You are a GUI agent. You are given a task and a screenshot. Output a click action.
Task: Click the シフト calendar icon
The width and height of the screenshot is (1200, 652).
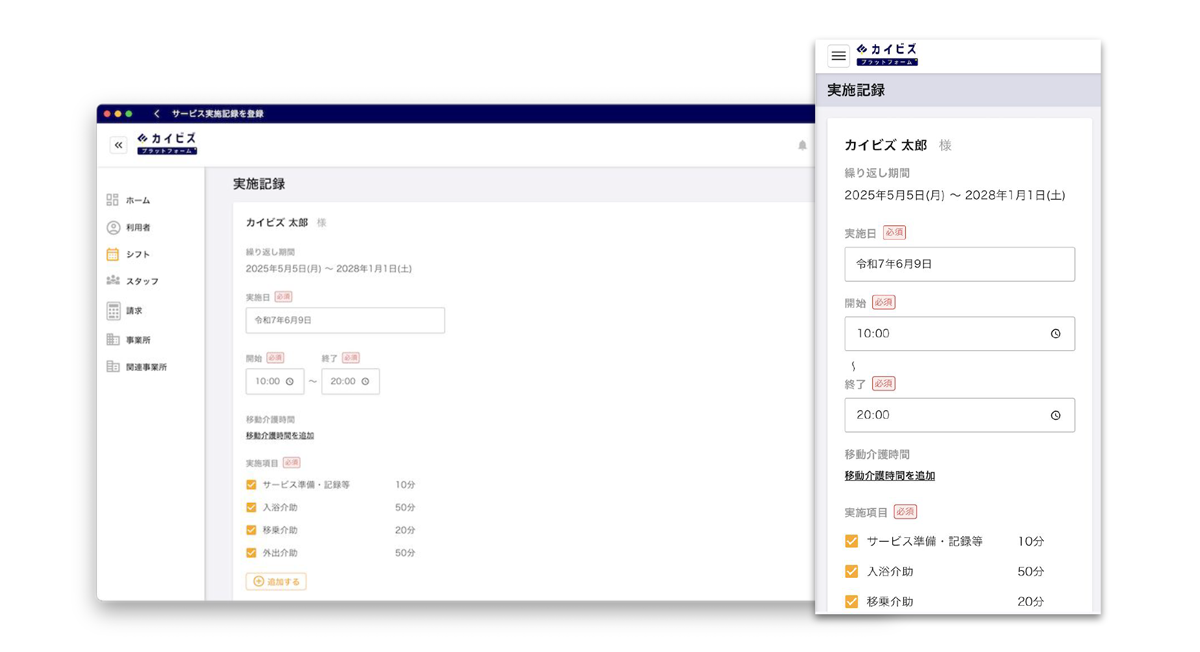pyautogui.click(x=113, y=254)
